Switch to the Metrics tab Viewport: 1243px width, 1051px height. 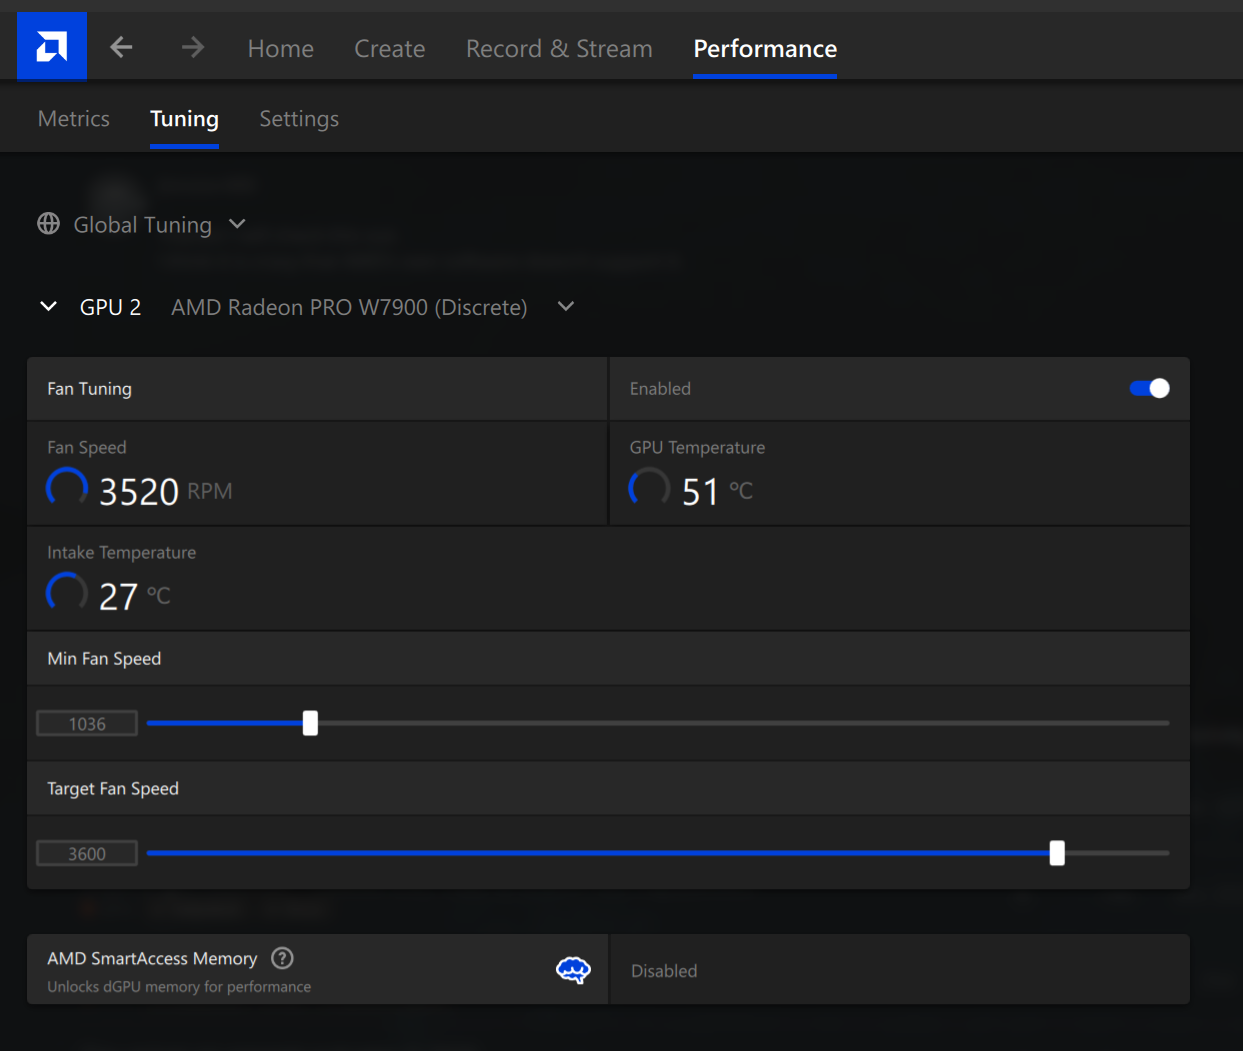pos(74,119)
